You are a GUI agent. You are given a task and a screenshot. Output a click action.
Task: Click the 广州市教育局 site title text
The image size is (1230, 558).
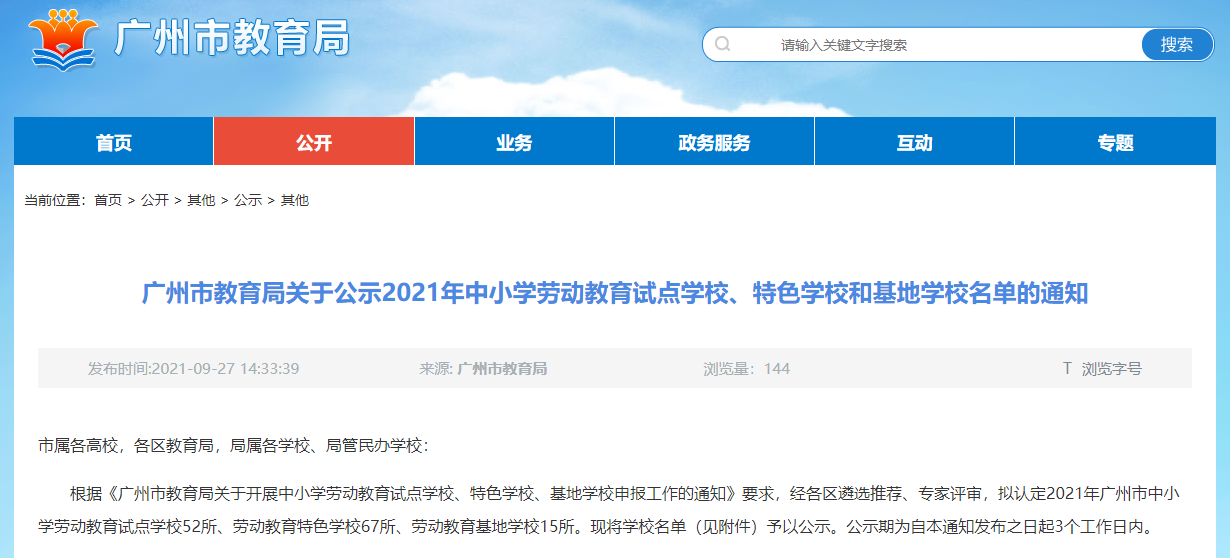pos(232,38)
